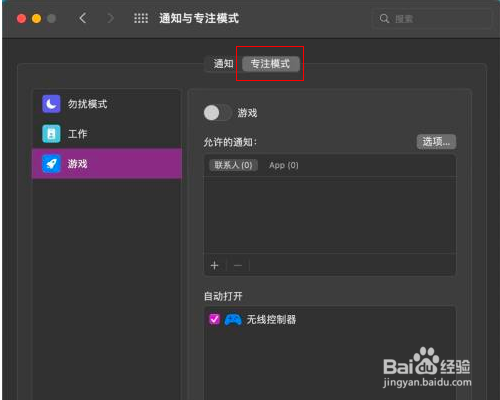This screenshot has height=400, width=500.
Task: Show all preferences grid icon
Action: point(141,18)
